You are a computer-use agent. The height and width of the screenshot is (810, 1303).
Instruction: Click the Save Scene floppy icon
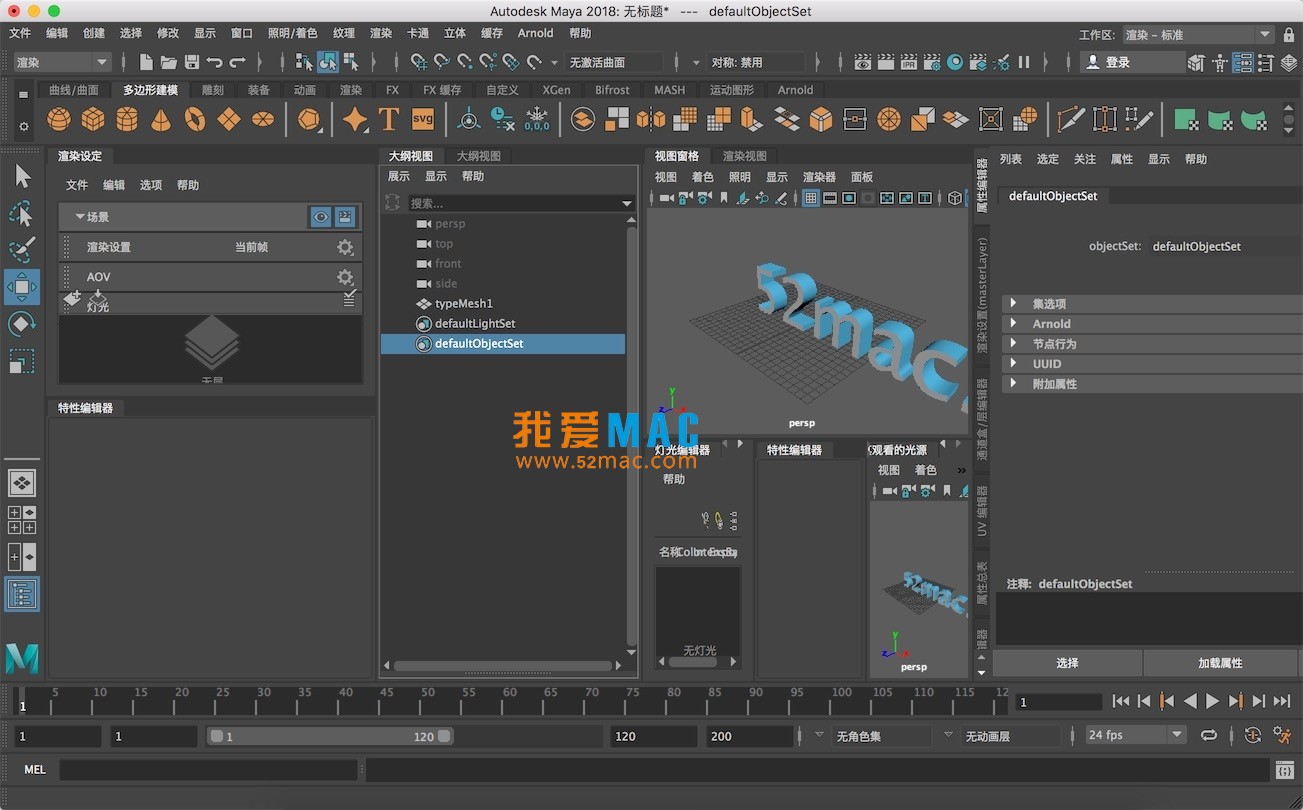(191, 62)
